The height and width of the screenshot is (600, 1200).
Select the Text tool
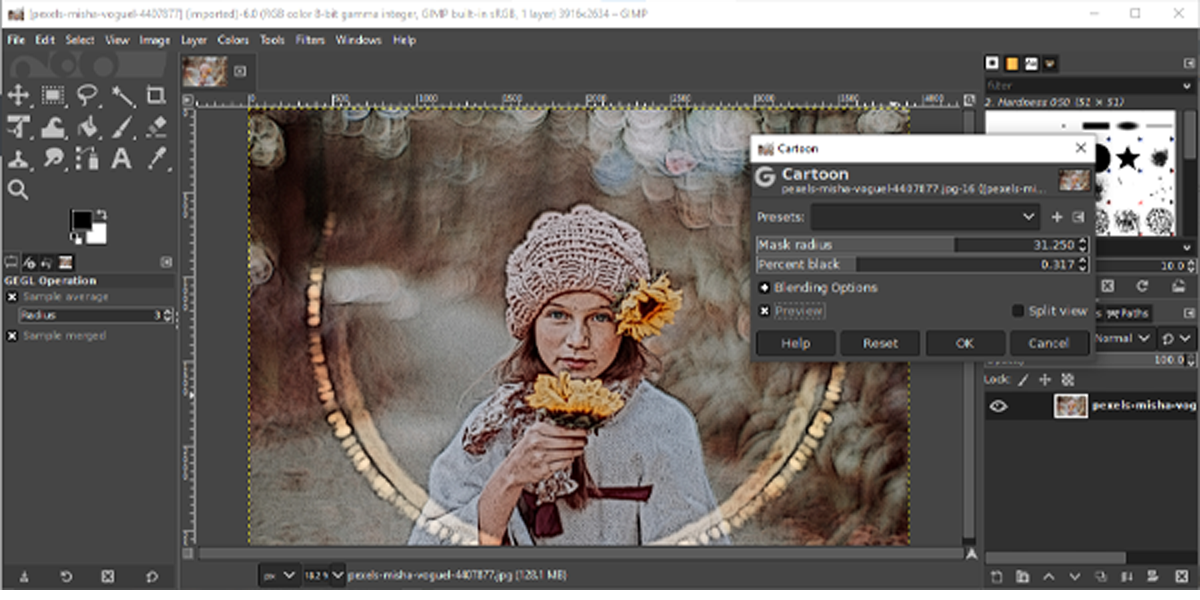click(122, 158)
